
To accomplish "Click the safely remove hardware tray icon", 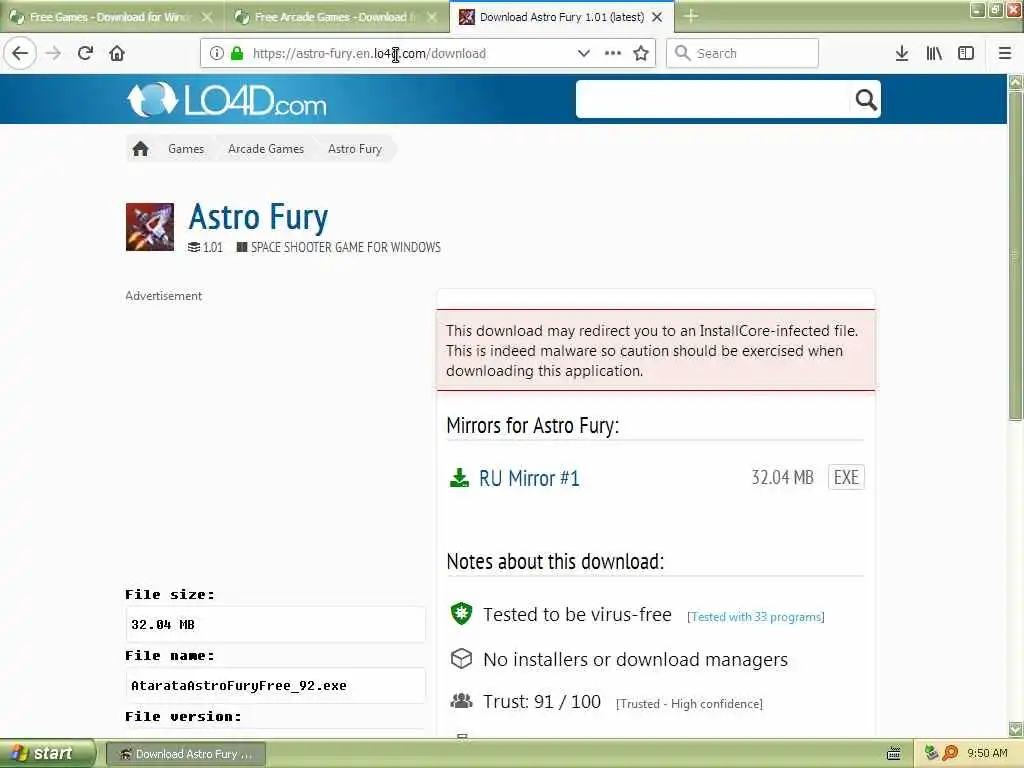I will coord(931,753).
